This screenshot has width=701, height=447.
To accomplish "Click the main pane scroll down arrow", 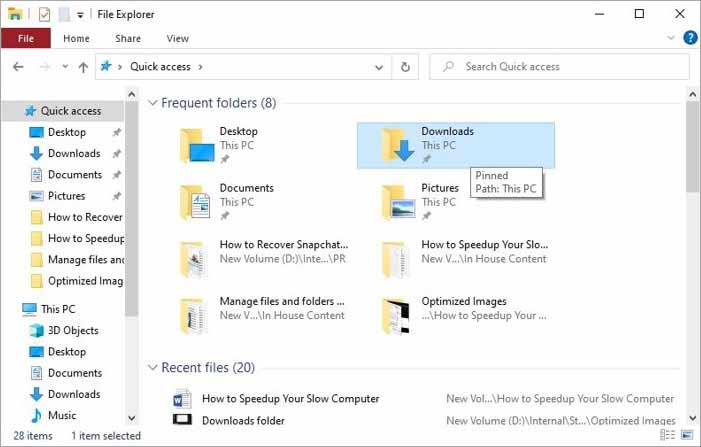I will [x=693, y=418].
